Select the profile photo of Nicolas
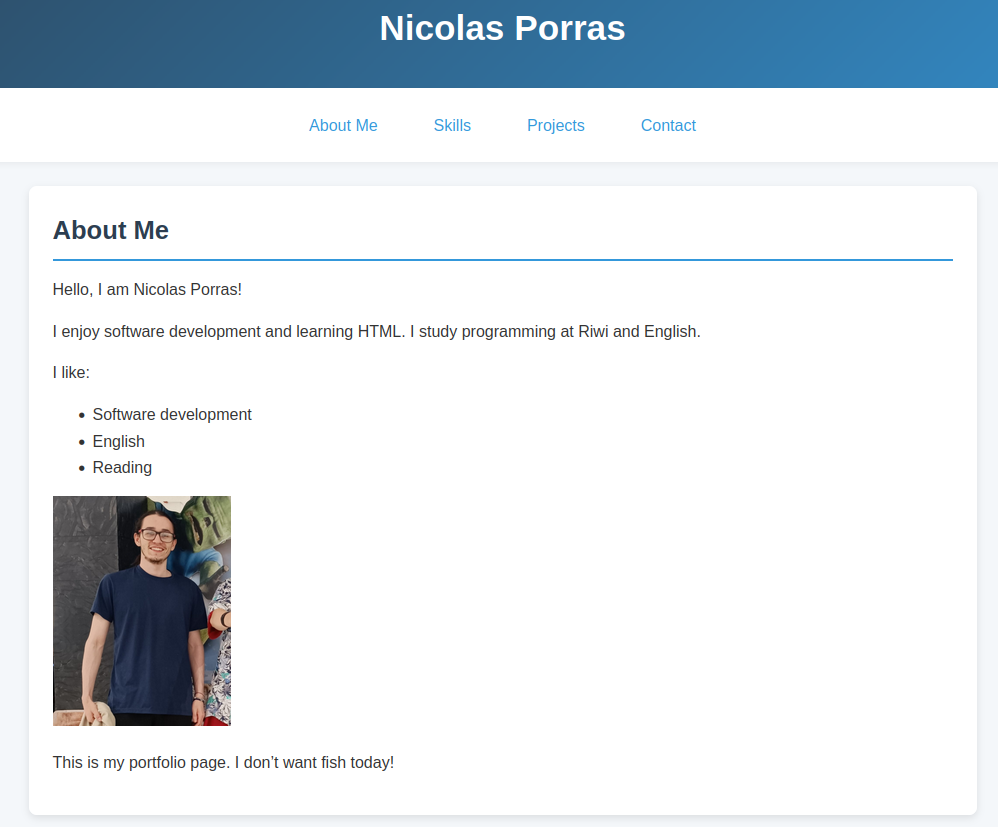The width and height of the screenshot is (998, 827). [141, 610]
